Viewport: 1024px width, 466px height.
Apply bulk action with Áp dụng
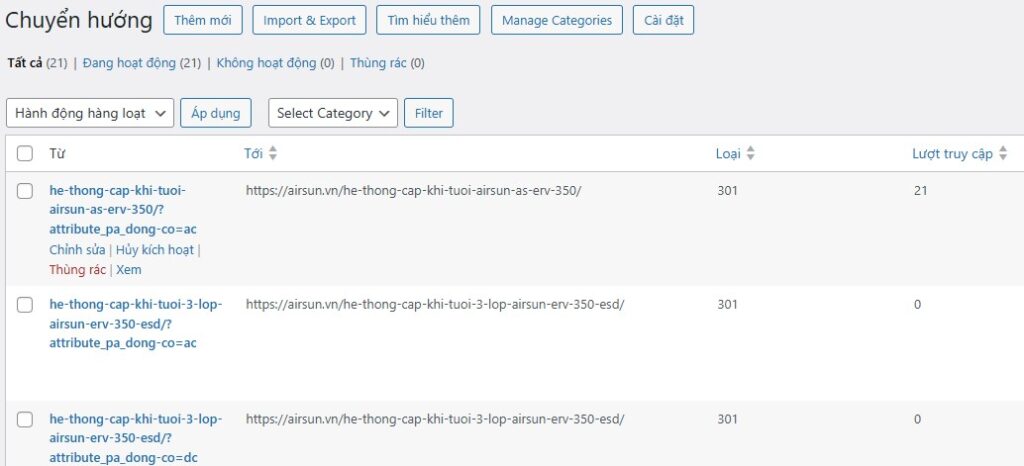(216, 113)
